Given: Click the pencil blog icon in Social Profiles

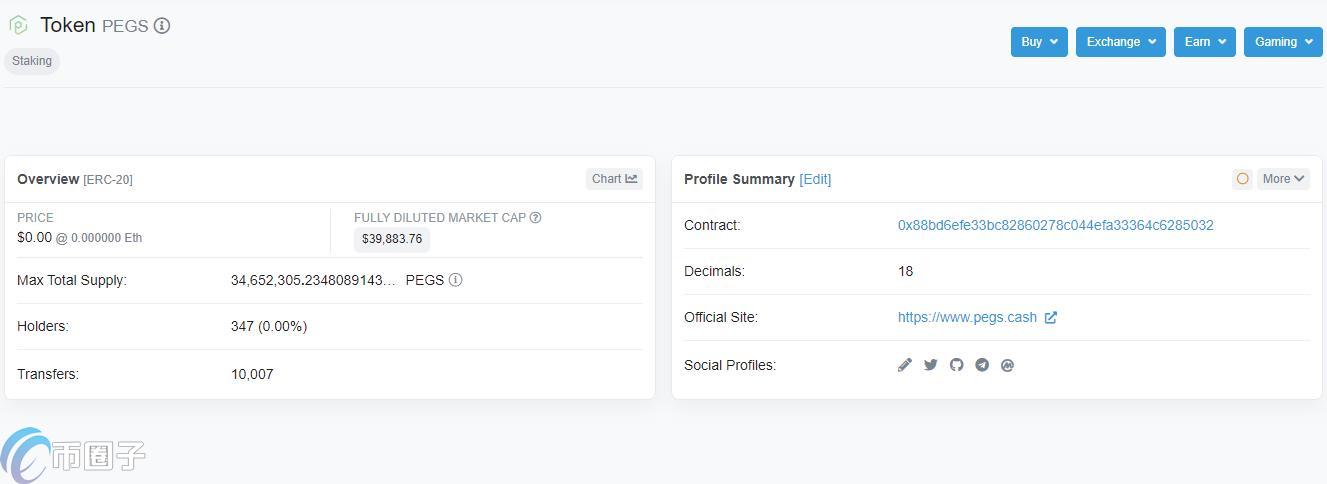Looking at the screenshot, I should (905, 365).
